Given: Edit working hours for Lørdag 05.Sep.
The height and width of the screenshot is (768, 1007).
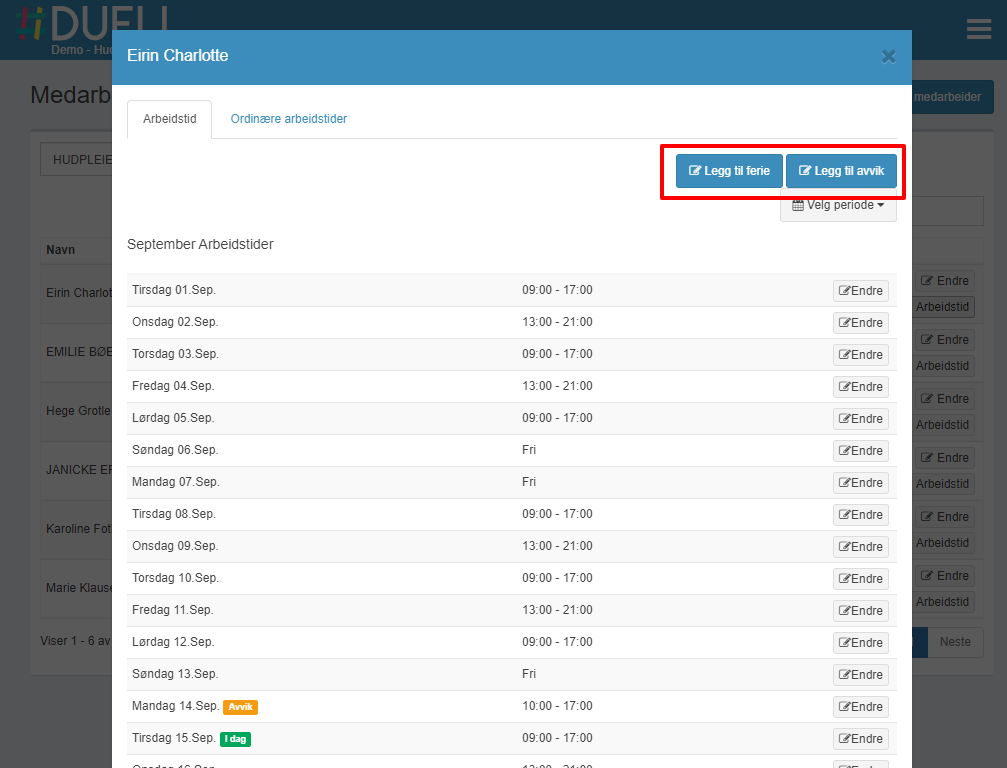Looking at the screenshot, I should (861, 419).
